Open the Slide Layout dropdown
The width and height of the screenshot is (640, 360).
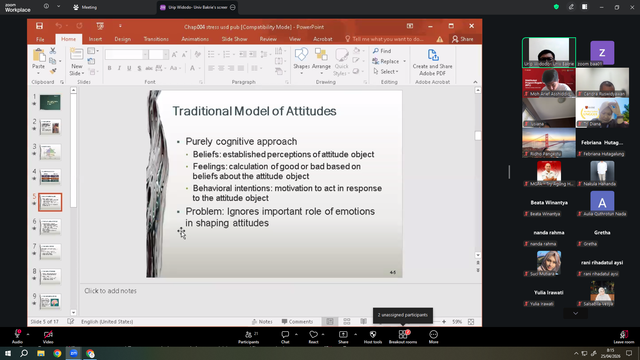(x=93, y=51)
